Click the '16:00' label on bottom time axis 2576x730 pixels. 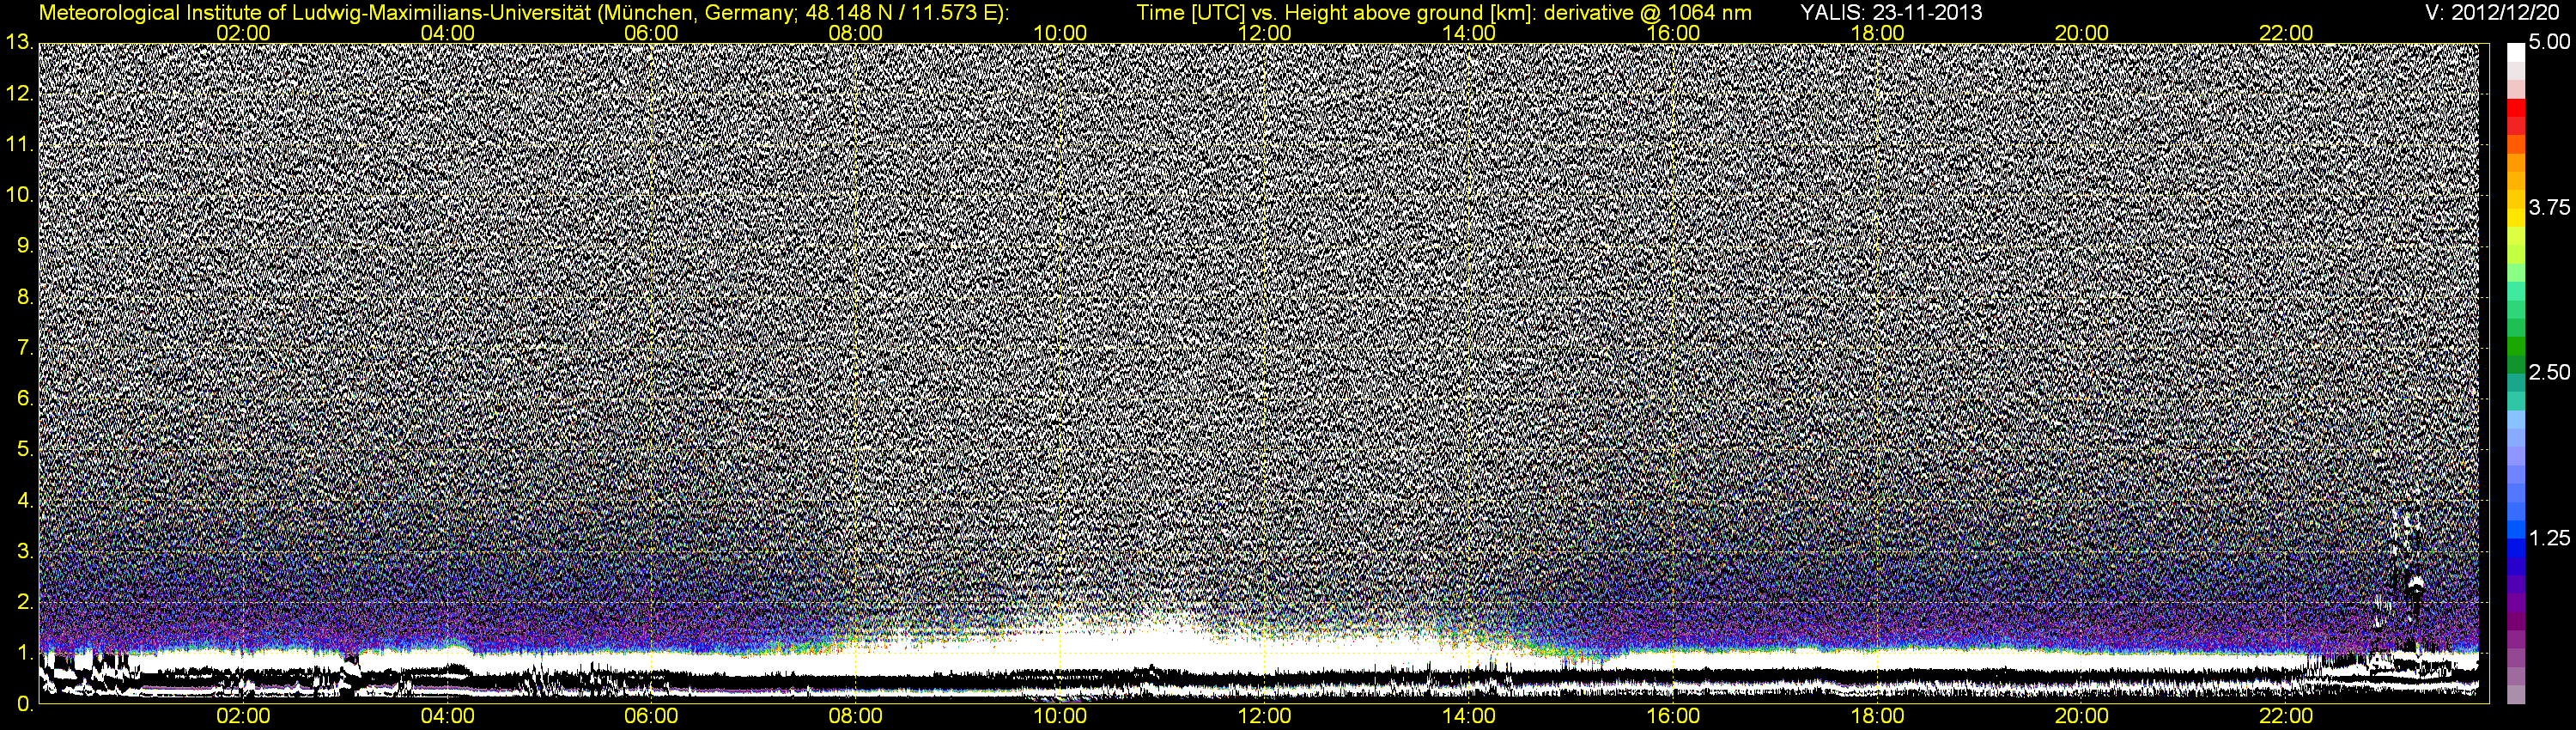click(1674, 717)
